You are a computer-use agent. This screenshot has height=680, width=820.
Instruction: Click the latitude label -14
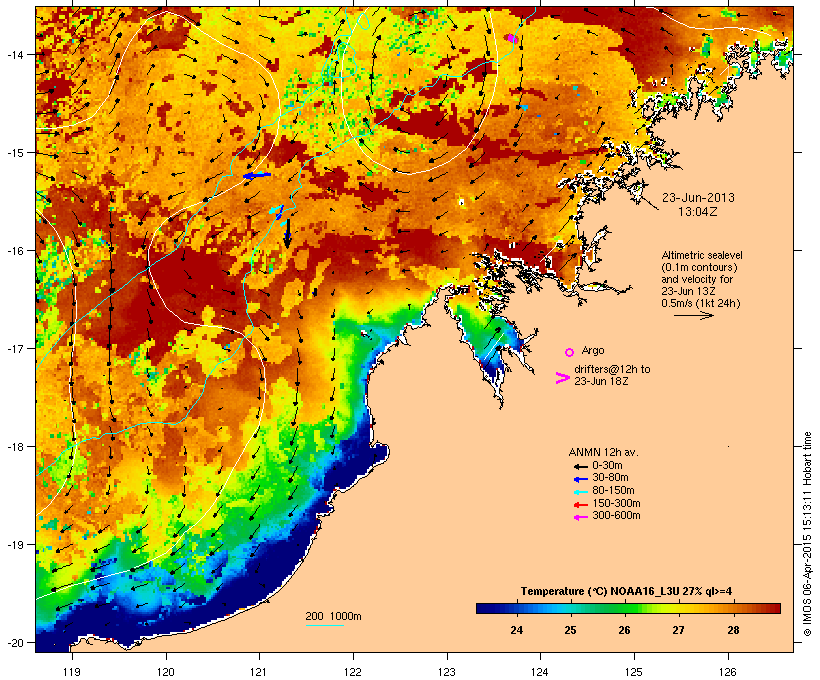(x=15, y=55)
